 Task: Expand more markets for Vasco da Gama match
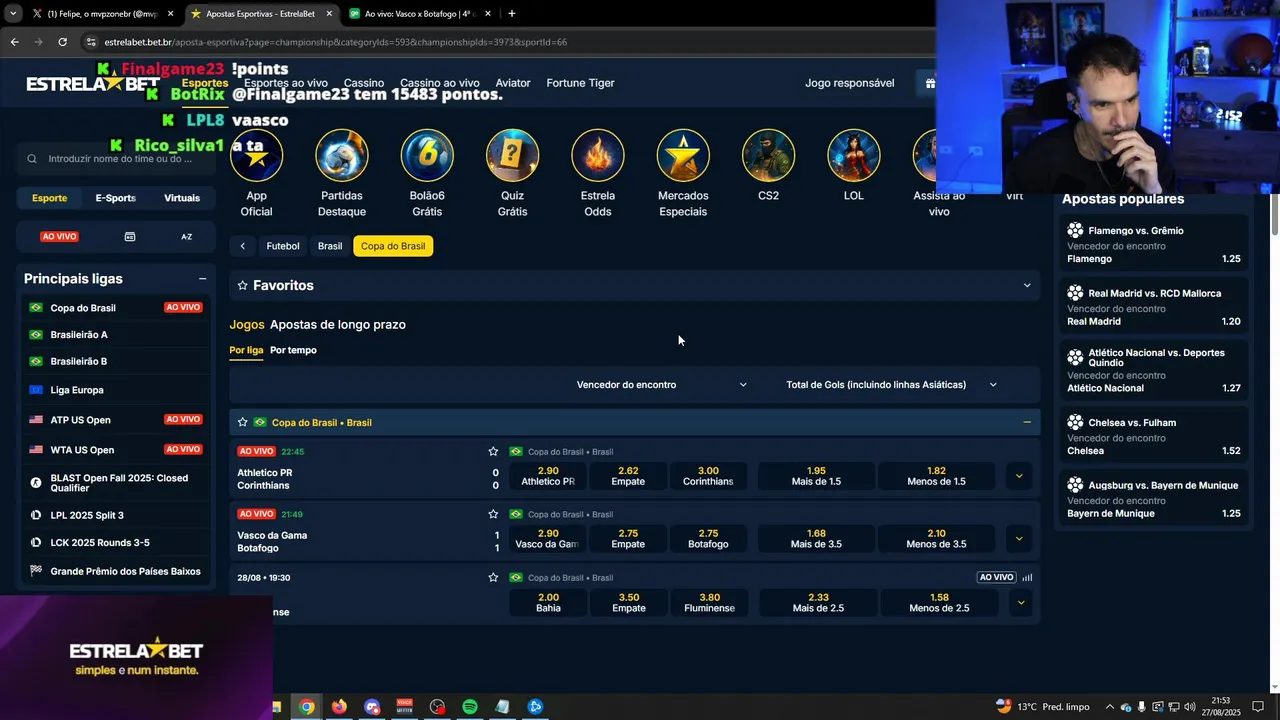[x=1019, y=539]
